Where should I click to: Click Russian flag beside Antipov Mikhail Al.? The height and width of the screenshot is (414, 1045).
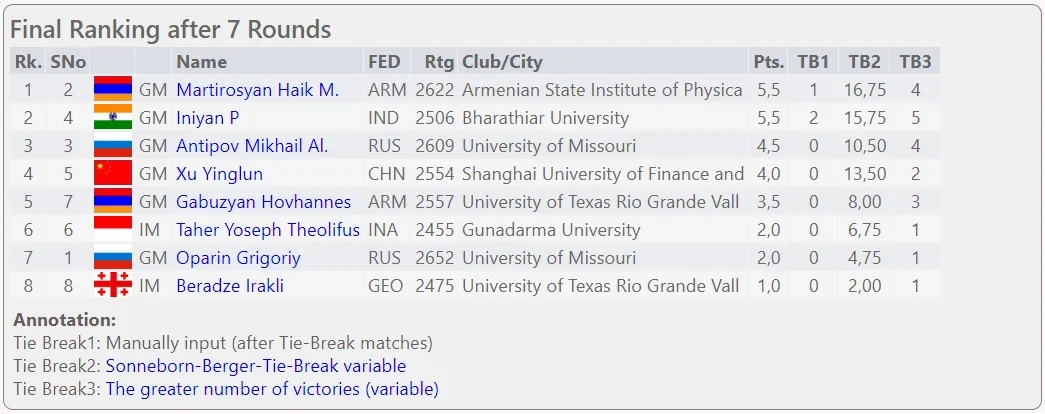click(112, 145)
